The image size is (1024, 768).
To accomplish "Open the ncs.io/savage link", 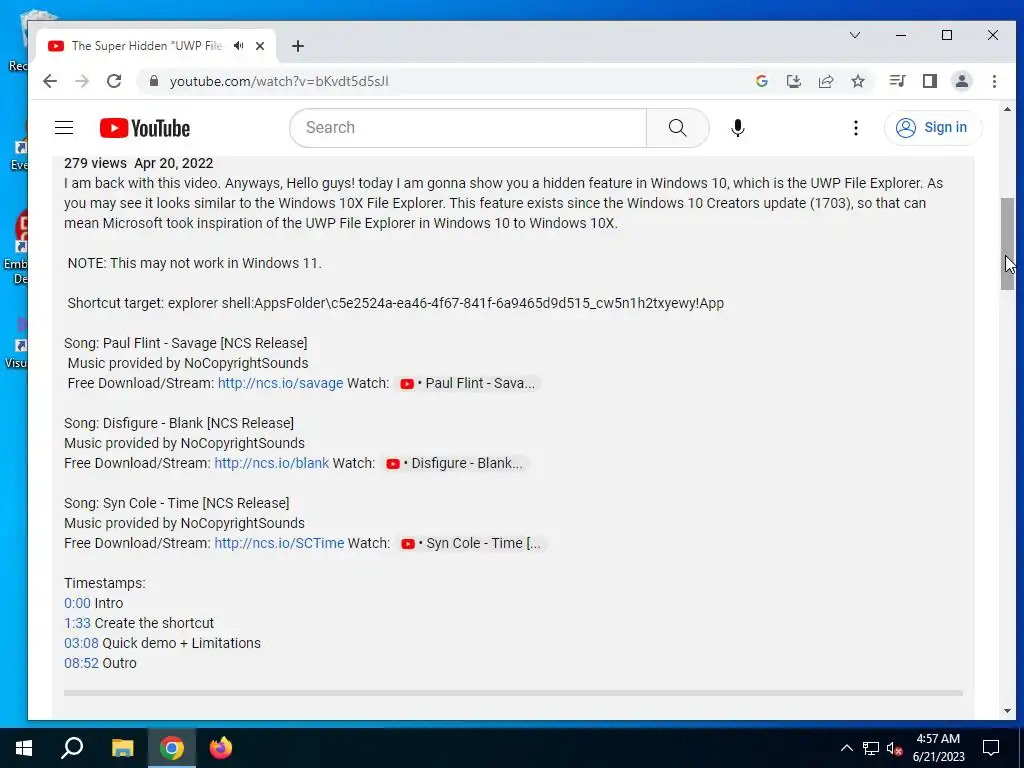I will (x=280, y=383).
